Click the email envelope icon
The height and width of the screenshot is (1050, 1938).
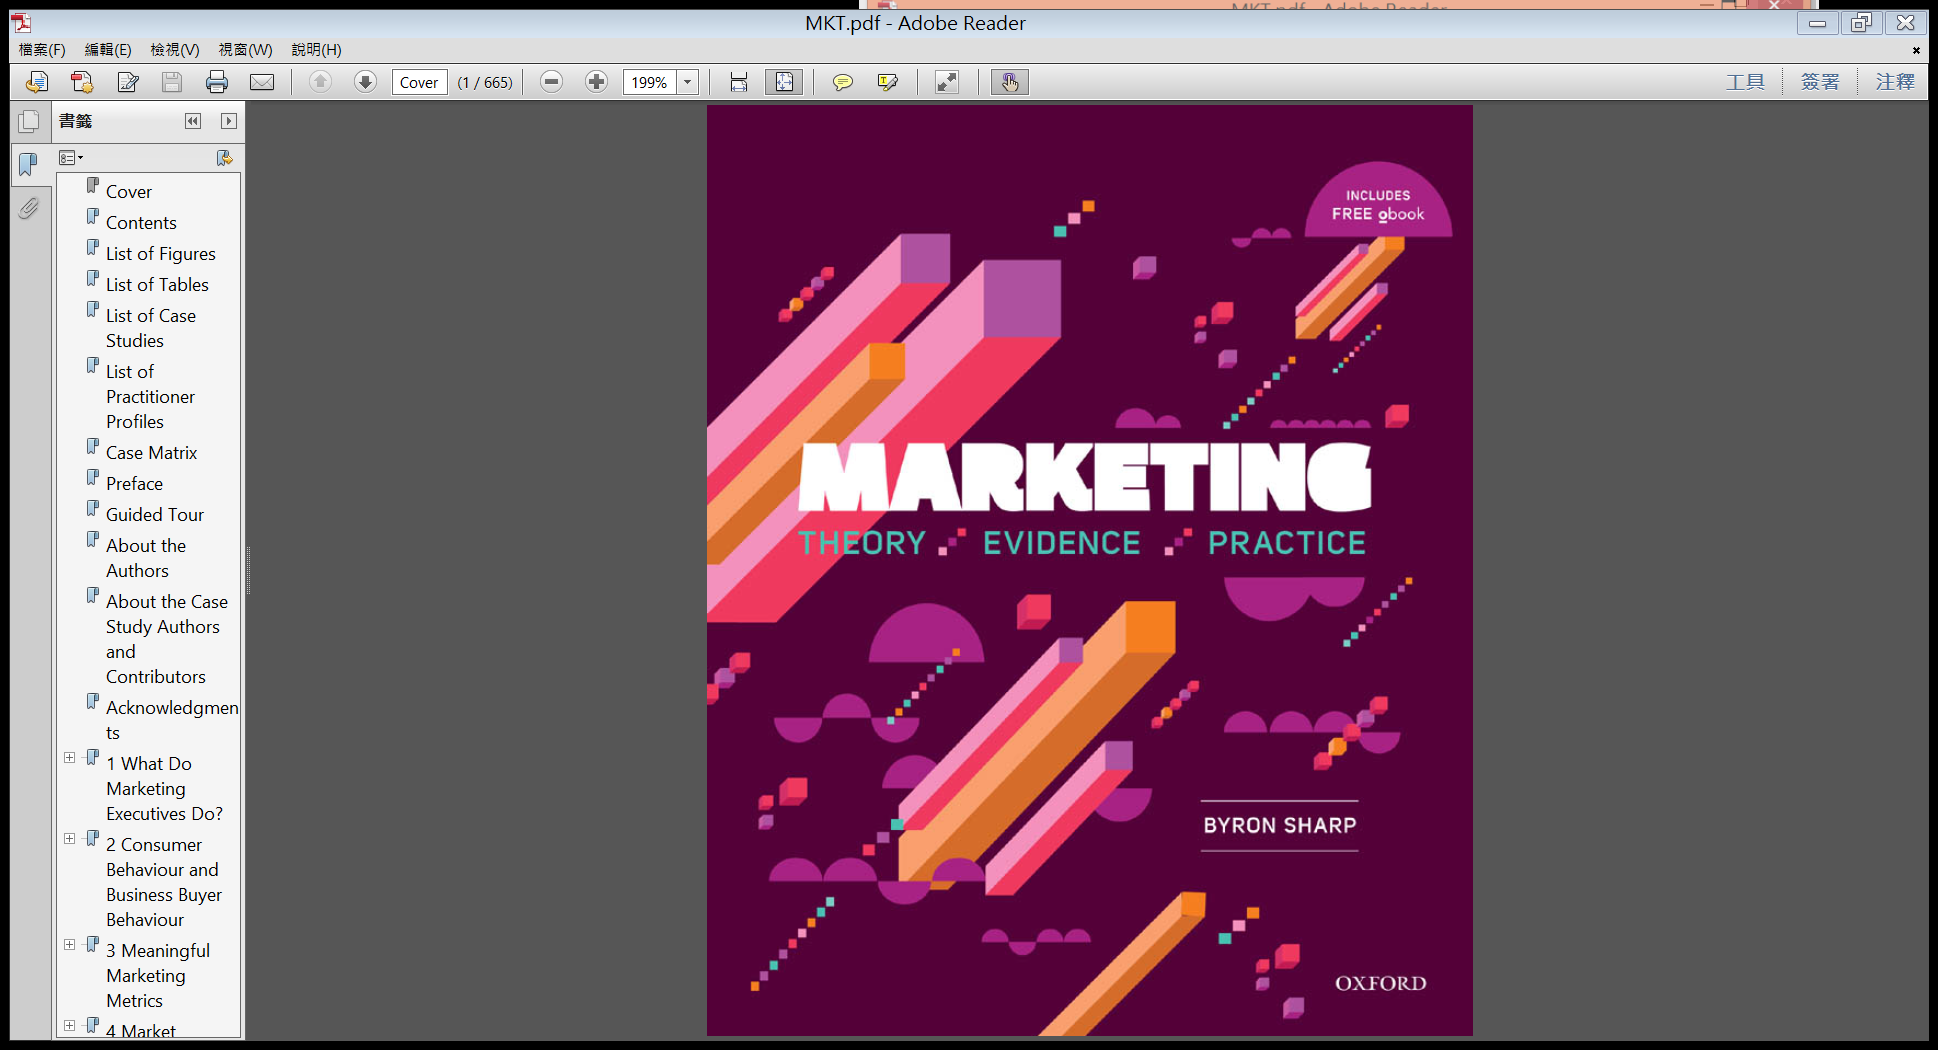tap(262, 82)
